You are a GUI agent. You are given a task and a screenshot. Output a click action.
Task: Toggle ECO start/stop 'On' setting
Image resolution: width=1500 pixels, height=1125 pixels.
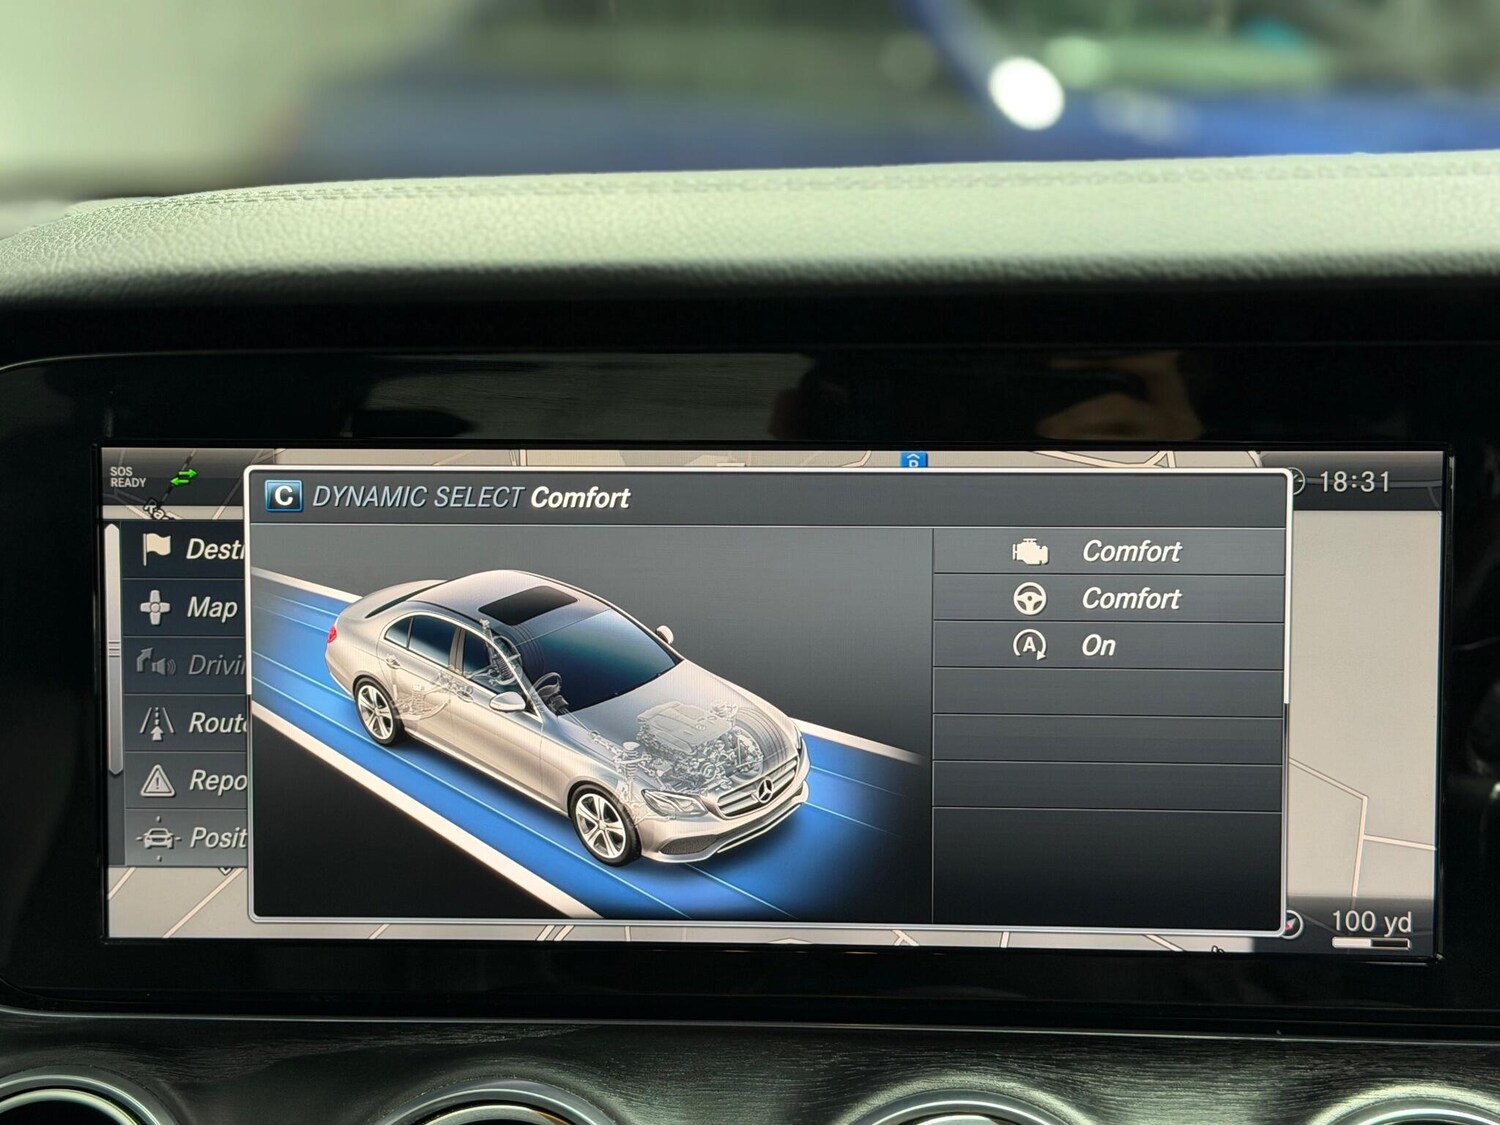(x=1098, y=646)
